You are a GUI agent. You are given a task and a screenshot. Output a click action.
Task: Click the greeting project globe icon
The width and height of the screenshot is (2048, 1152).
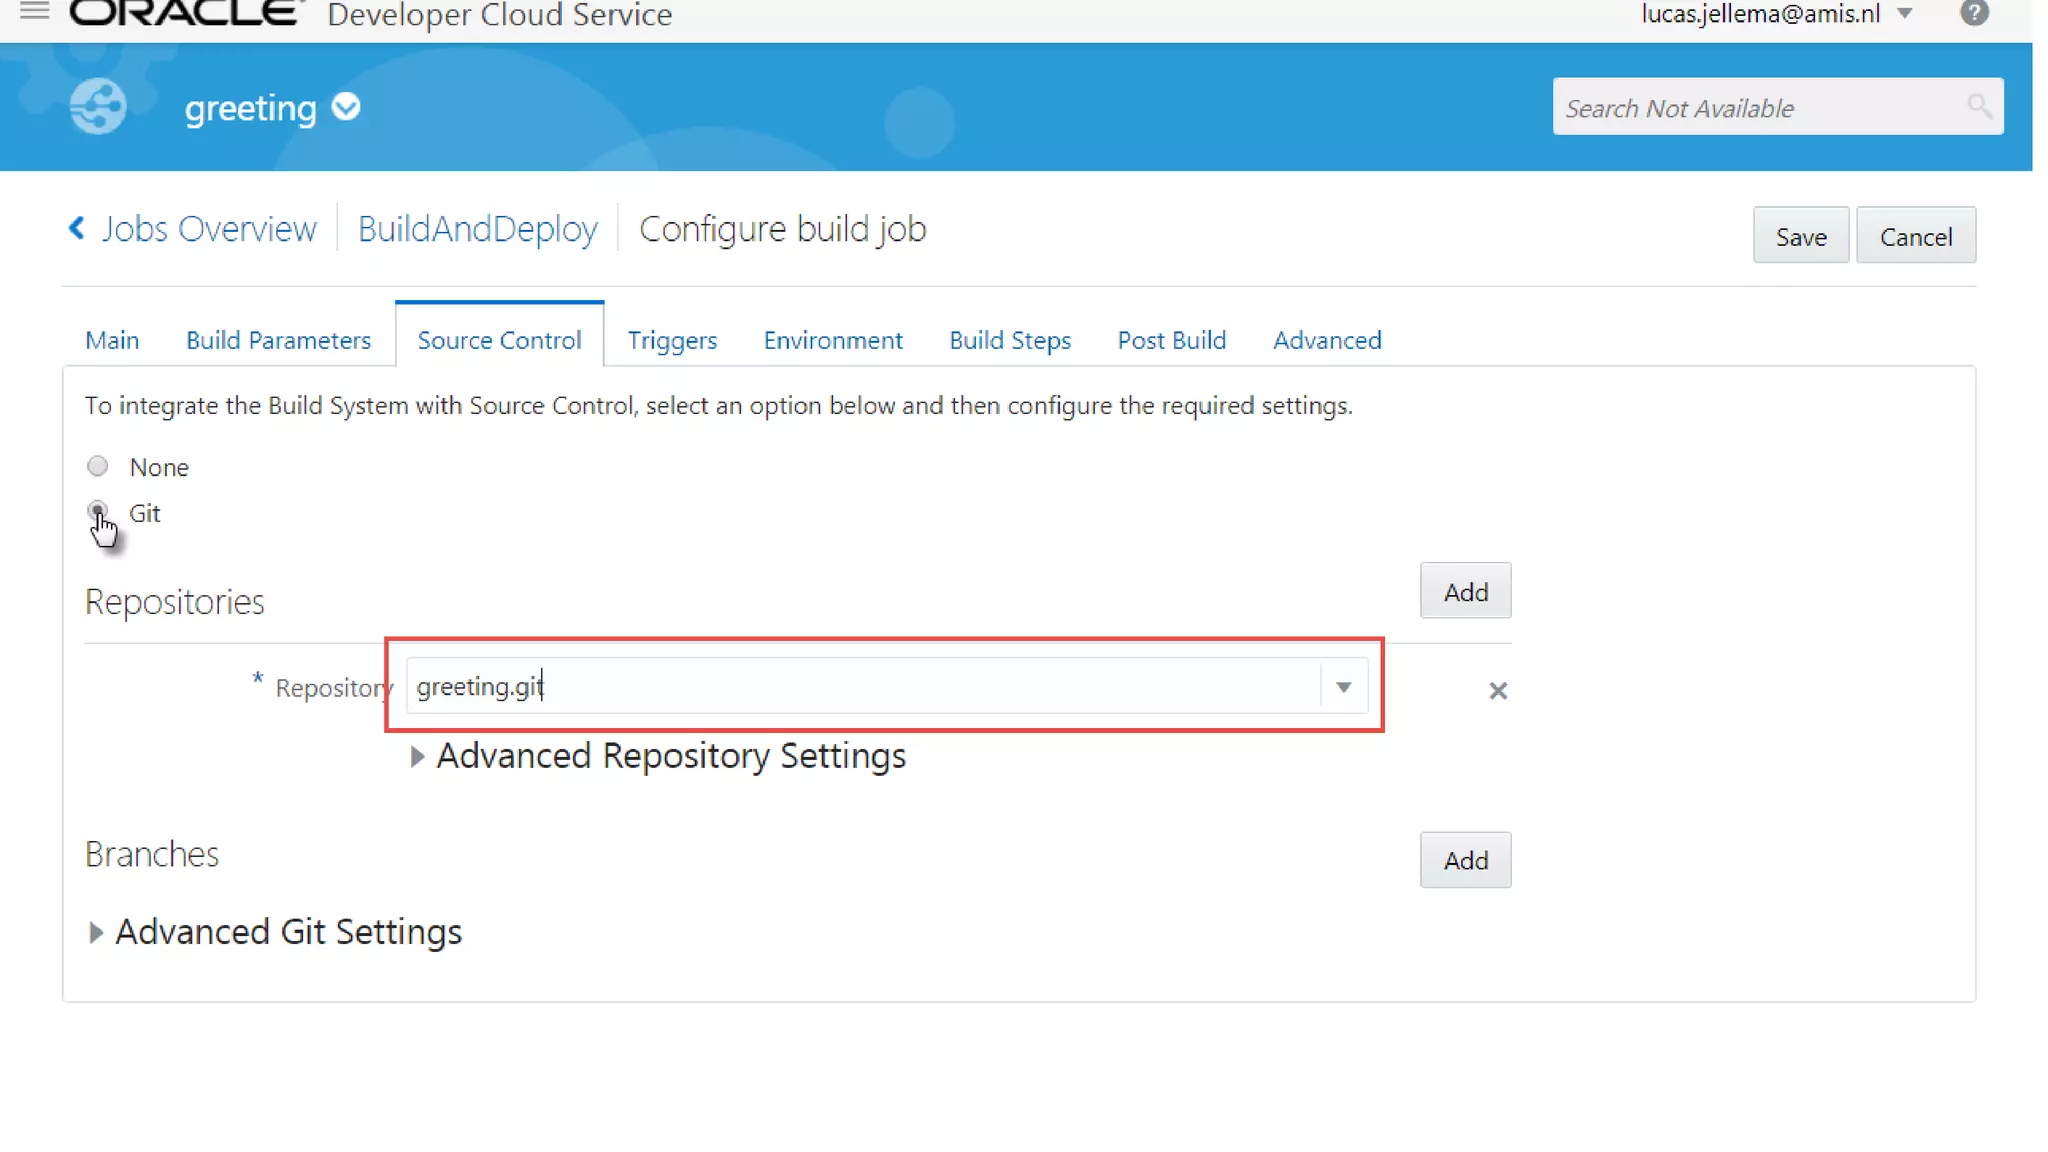pos(98,106)
